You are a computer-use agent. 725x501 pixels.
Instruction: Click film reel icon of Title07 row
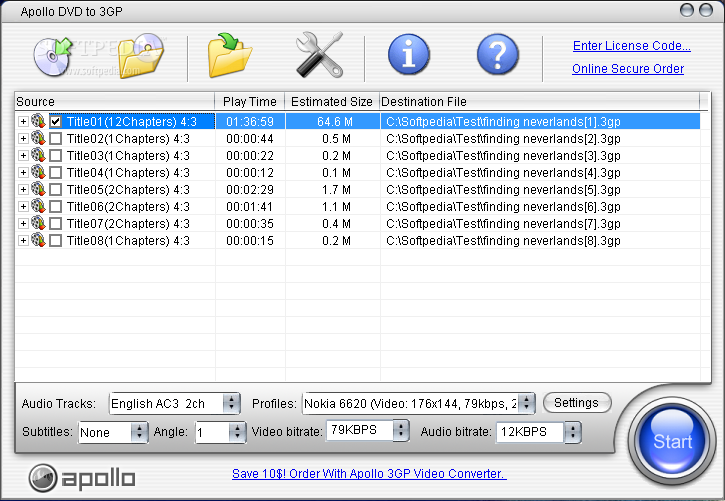click(38, 224)
